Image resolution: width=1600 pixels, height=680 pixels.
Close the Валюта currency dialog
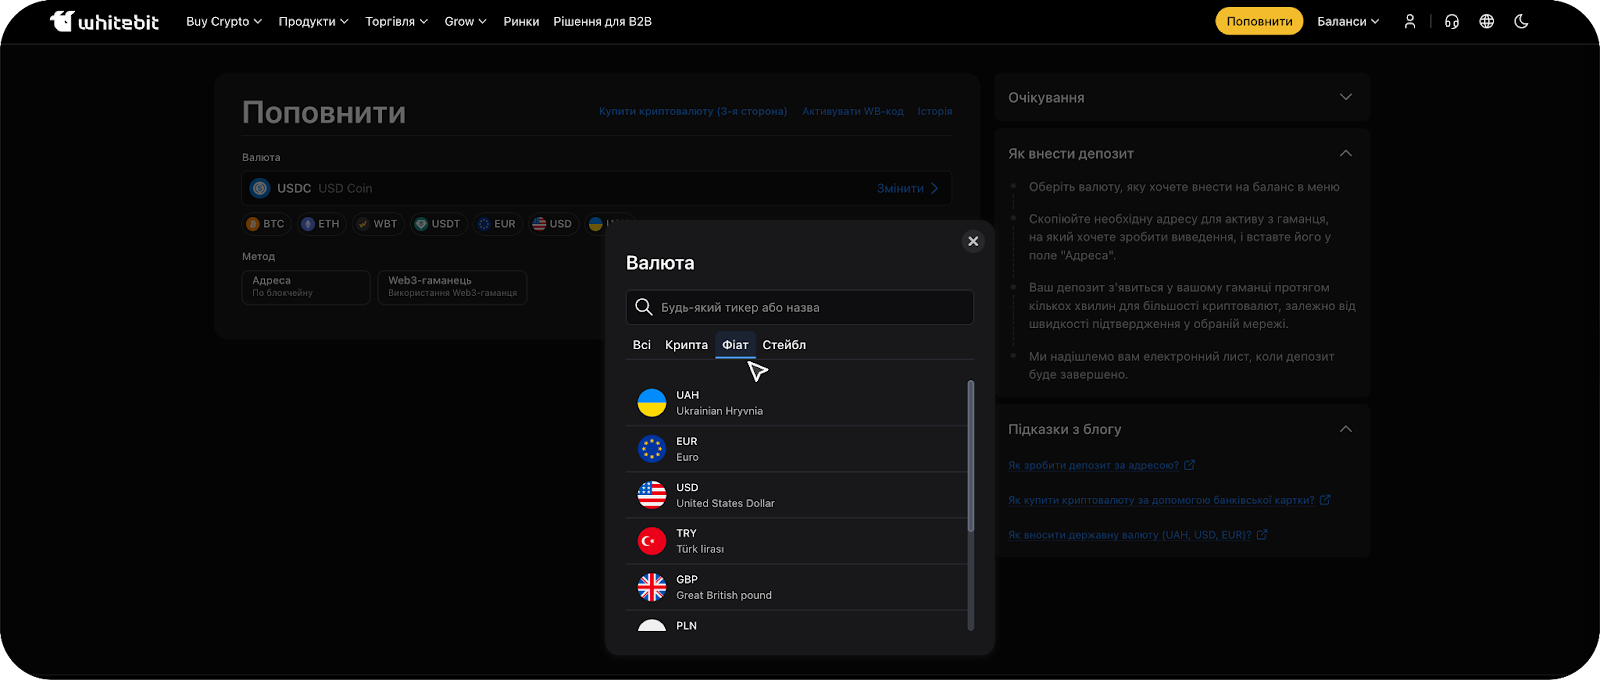(973, 241)
